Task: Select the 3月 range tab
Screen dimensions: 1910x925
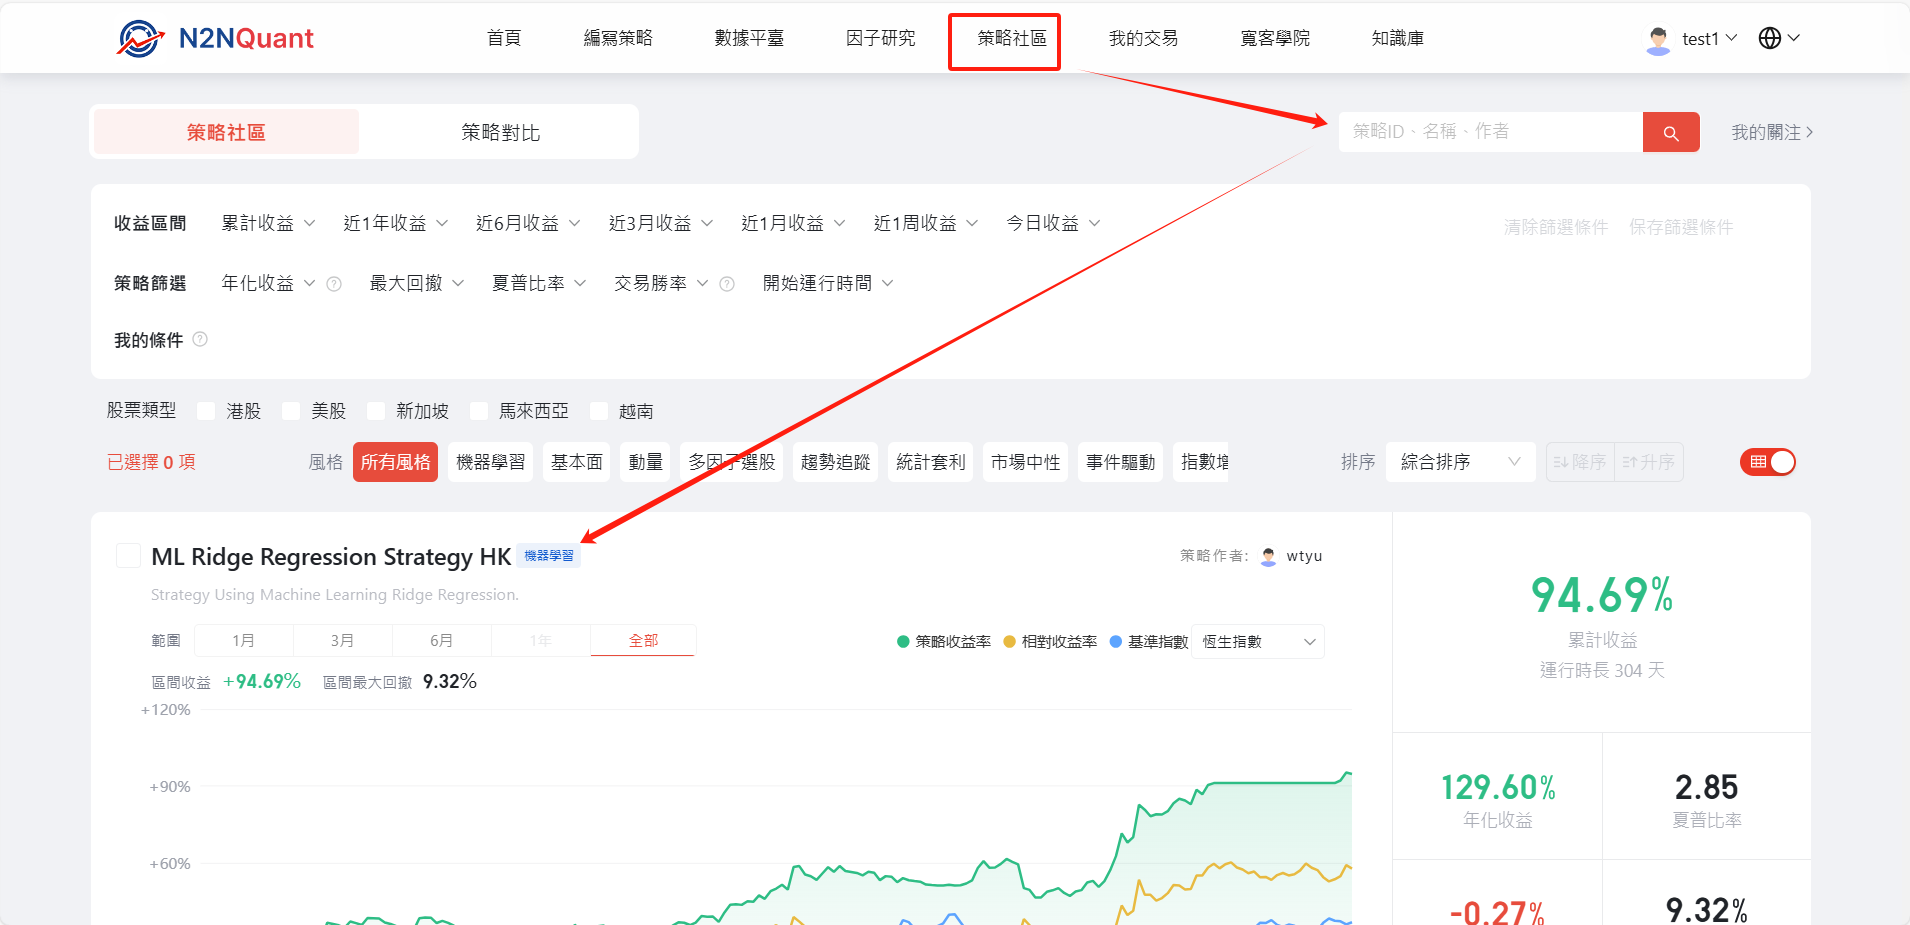Action: 343,640
